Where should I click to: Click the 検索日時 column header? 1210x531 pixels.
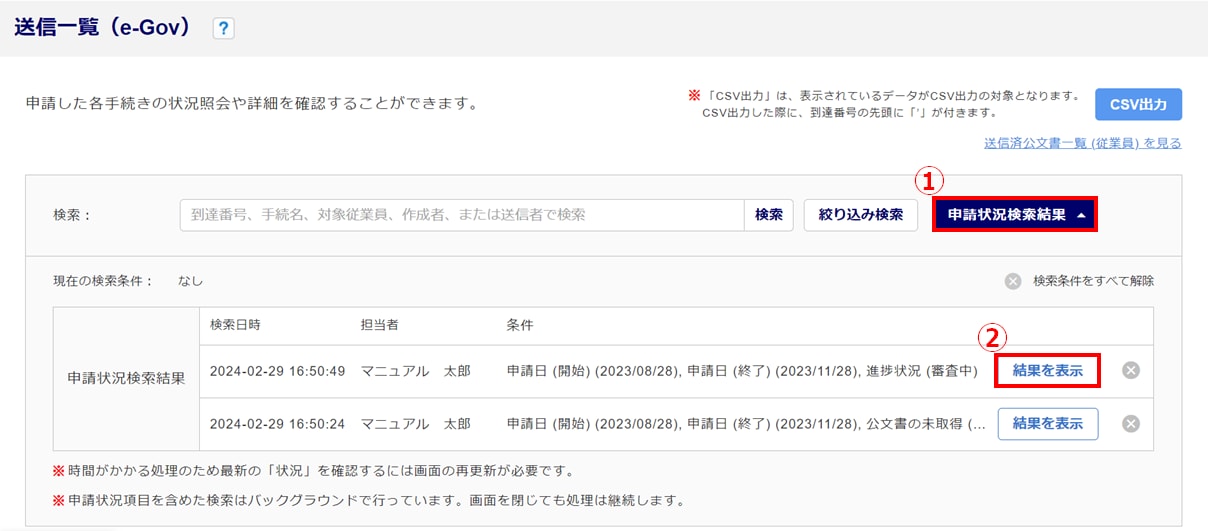tap(236, 325)
